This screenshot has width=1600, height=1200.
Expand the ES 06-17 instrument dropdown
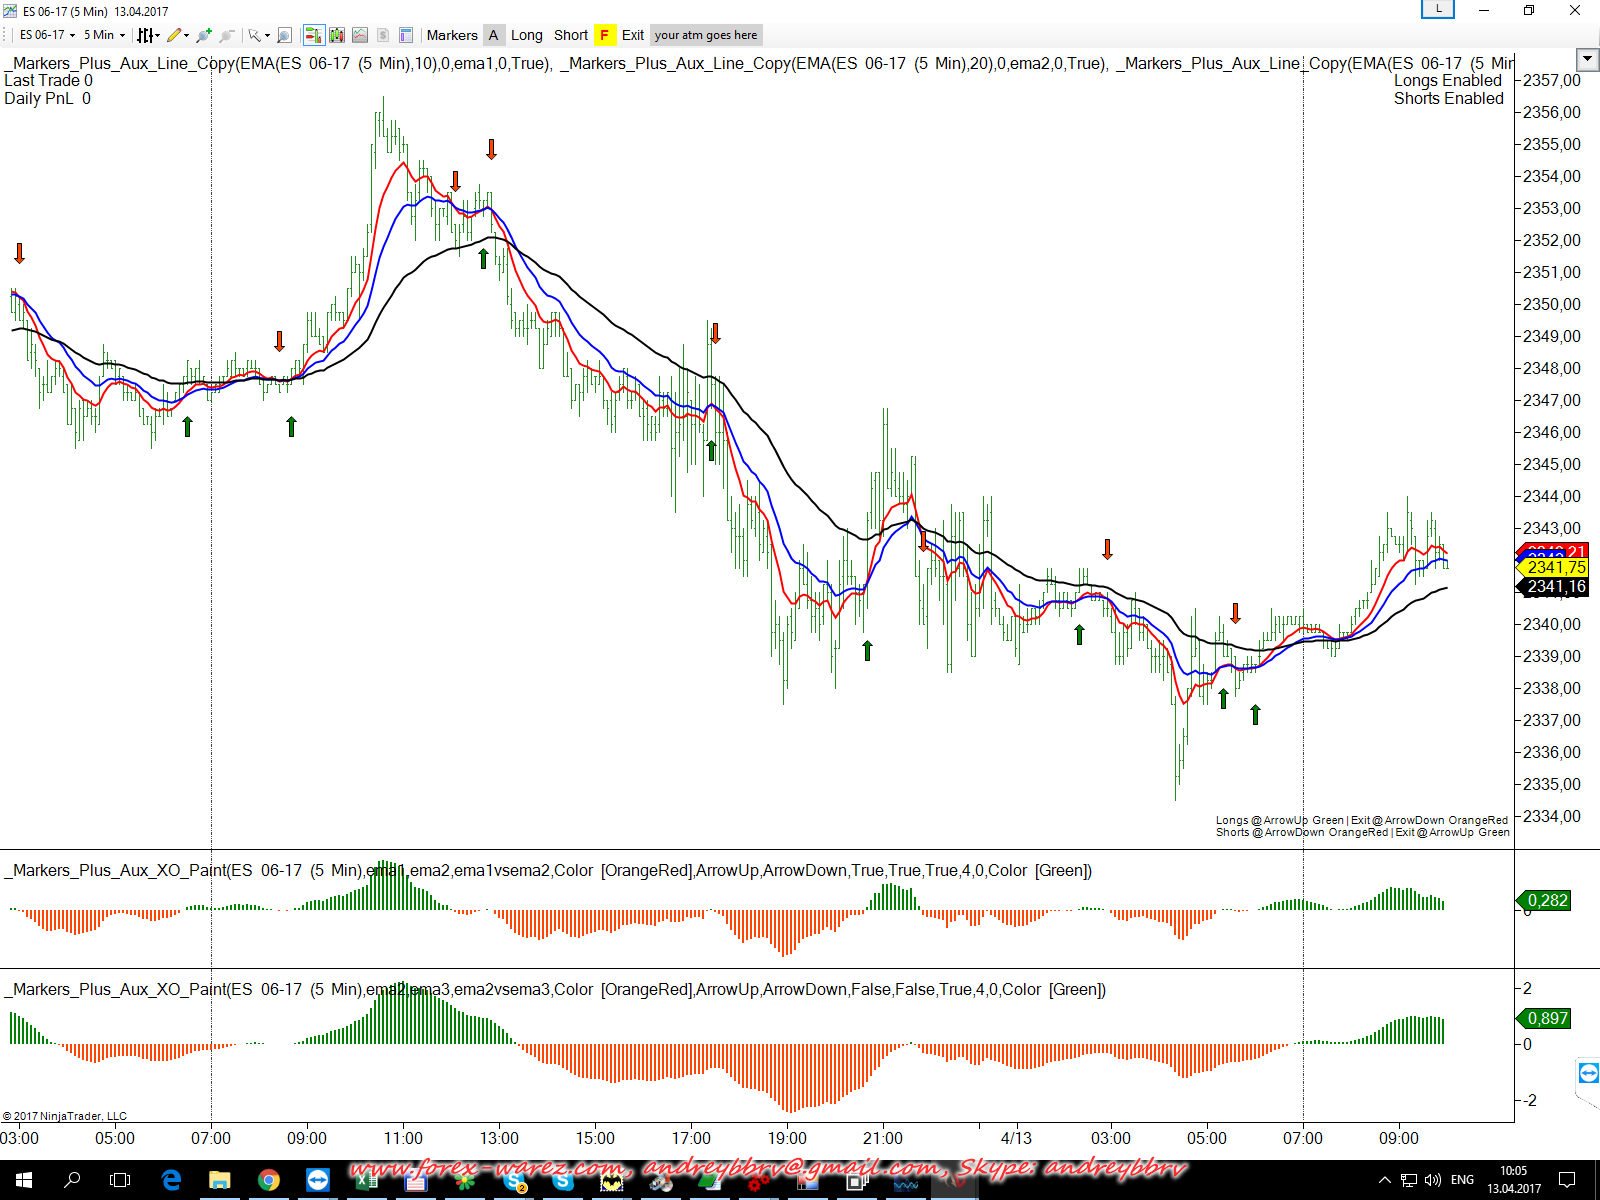pos(47,35)
